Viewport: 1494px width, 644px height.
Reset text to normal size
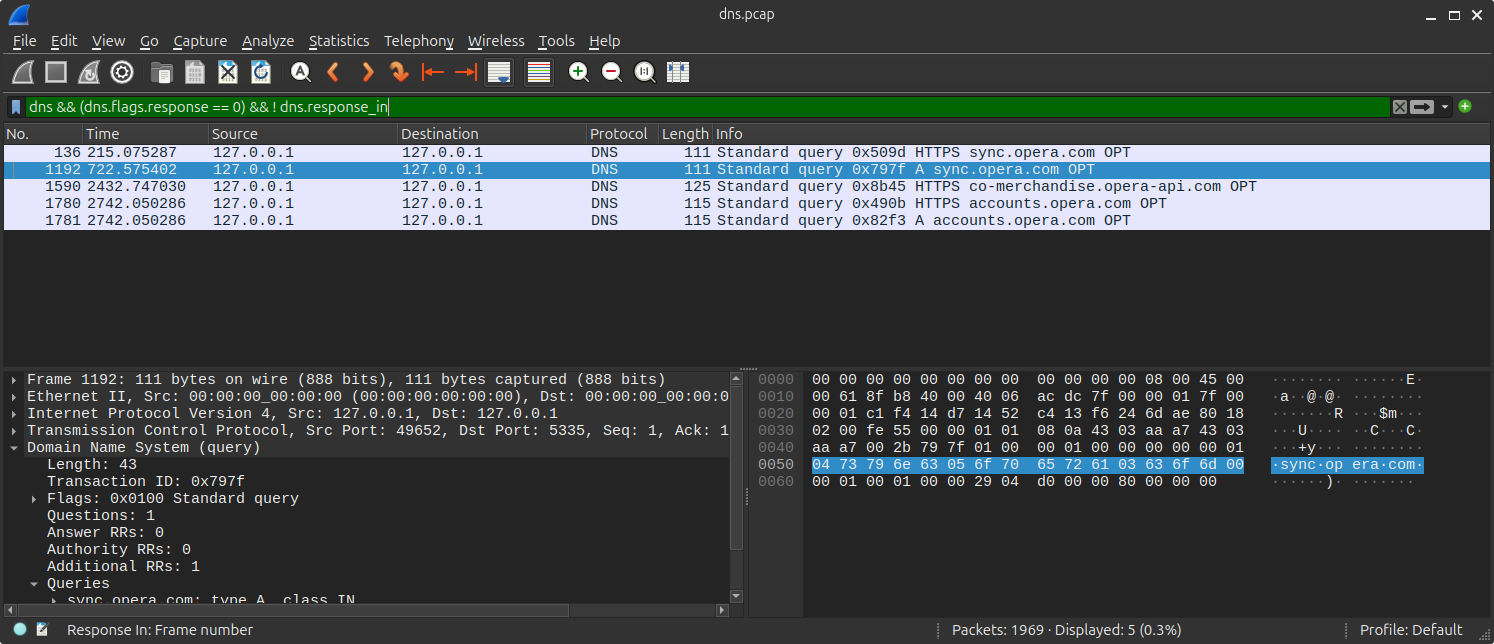pyautogui.click(x=645, y=72)
